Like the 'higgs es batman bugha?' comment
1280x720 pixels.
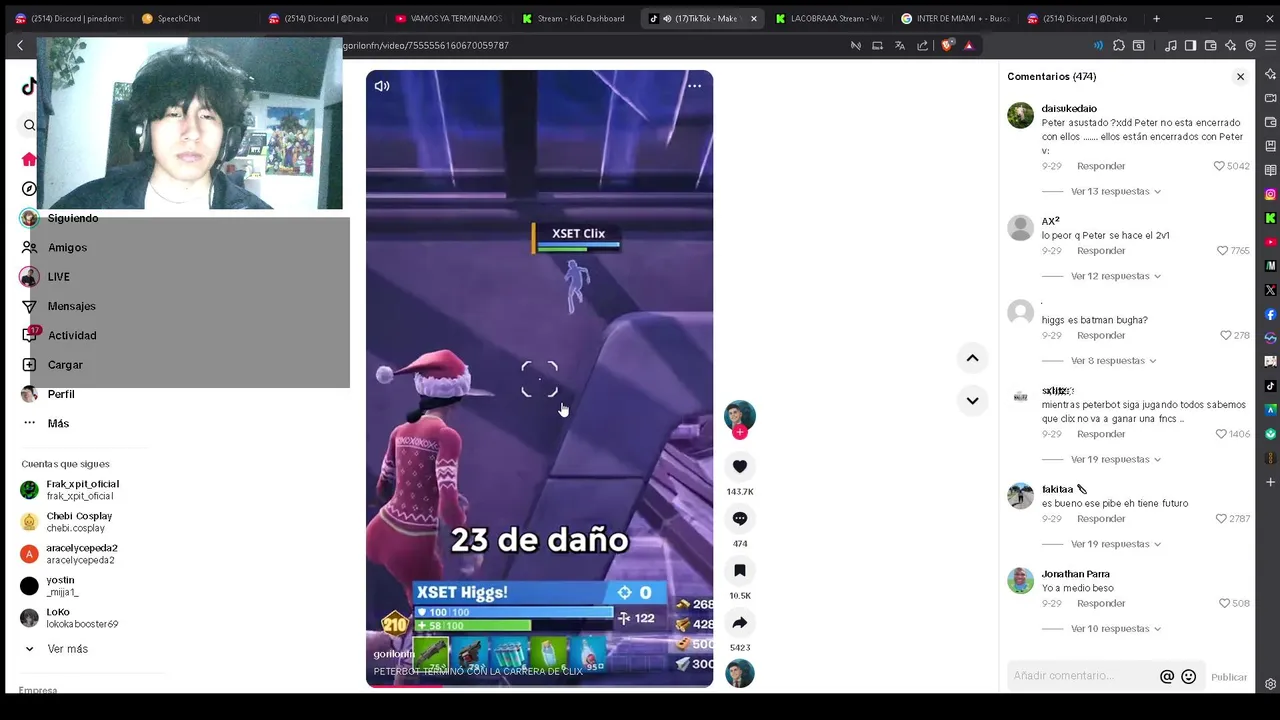click(x=1225, y=335)
